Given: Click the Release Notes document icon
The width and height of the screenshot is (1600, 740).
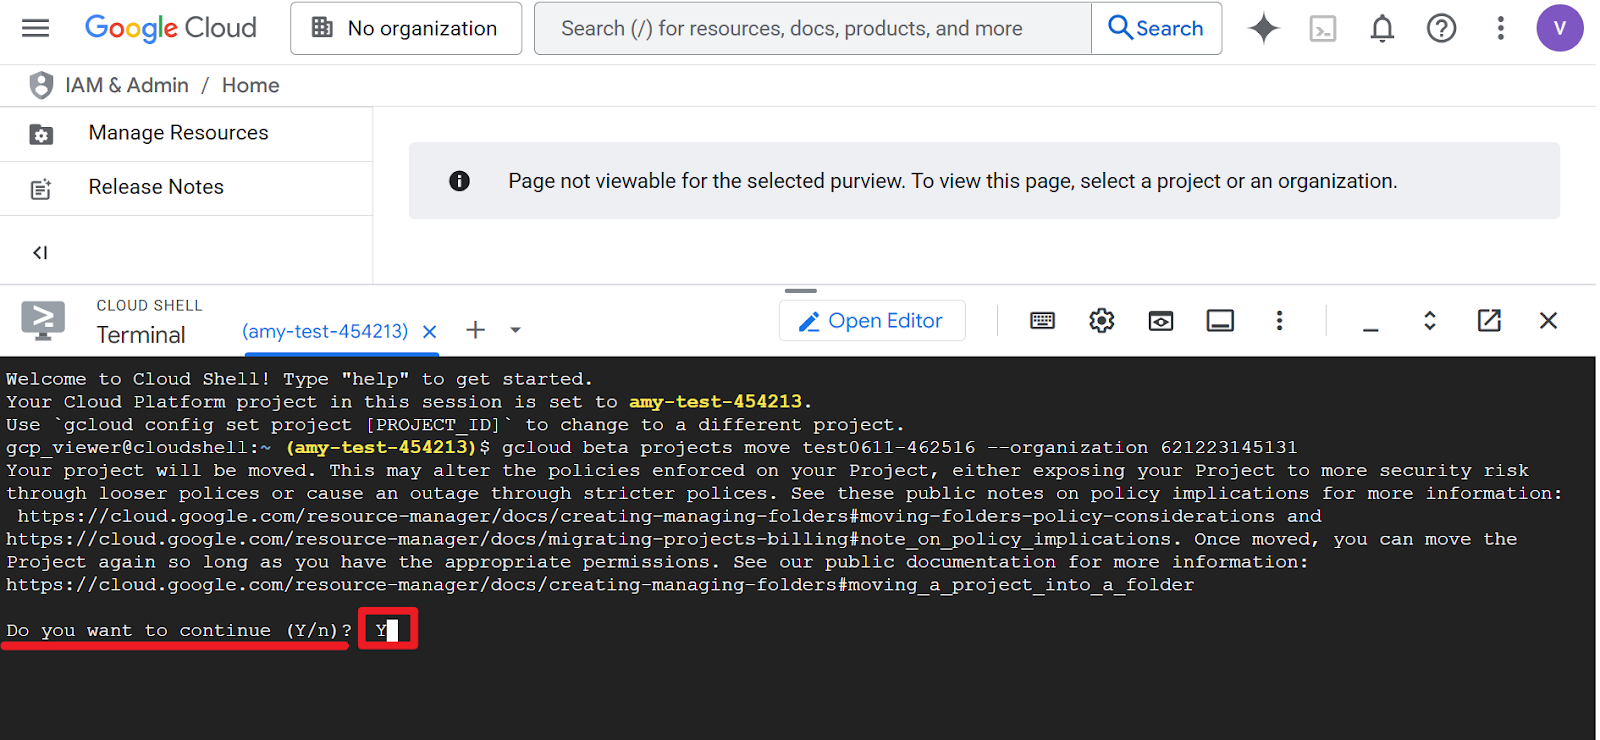Looking at the screenshot, I should tap(41, 189).
